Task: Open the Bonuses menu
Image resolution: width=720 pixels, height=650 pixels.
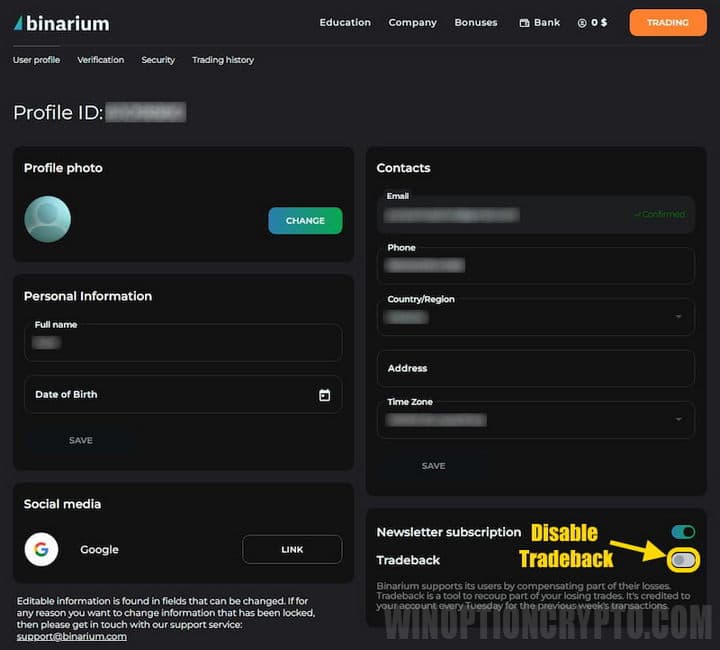Action: (475, 22)
